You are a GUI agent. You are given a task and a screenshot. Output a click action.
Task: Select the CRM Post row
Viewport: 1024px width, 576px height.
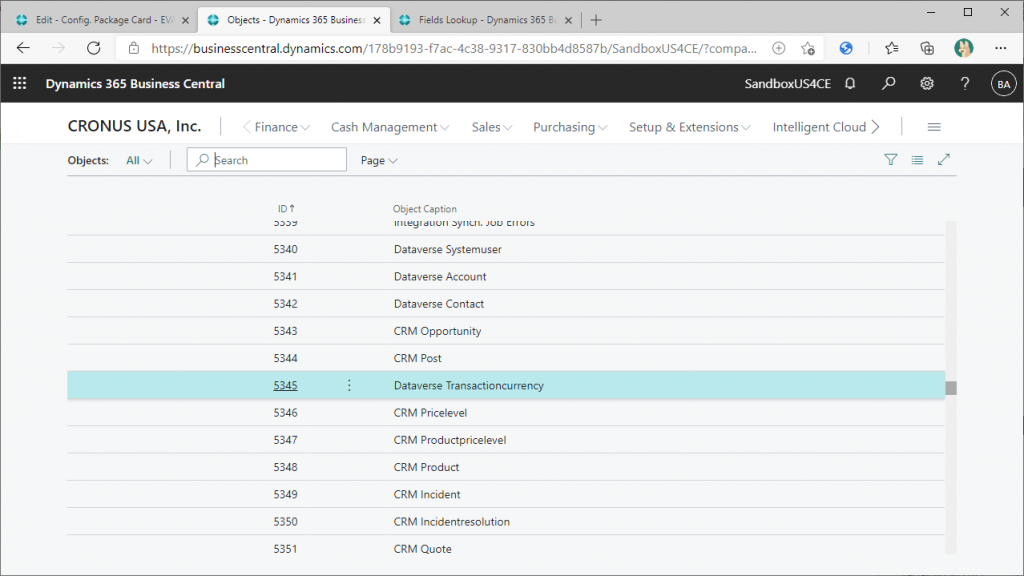[x=506, y=359]
